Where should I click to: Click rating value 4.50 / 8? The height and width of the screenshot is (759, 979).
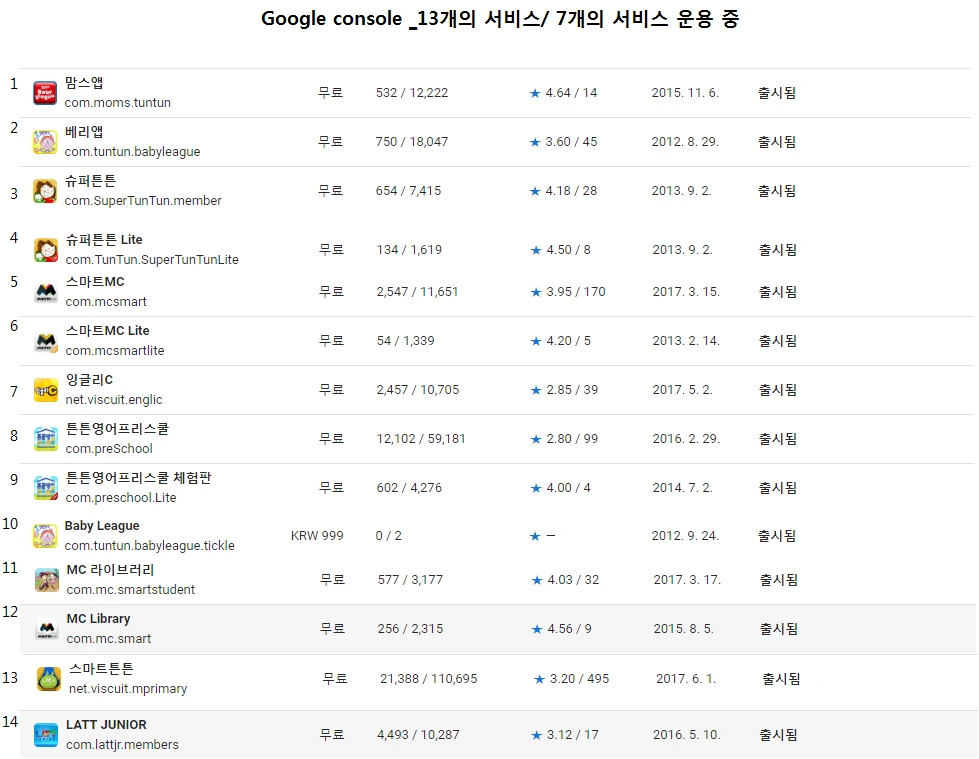[x=569, y=250]
